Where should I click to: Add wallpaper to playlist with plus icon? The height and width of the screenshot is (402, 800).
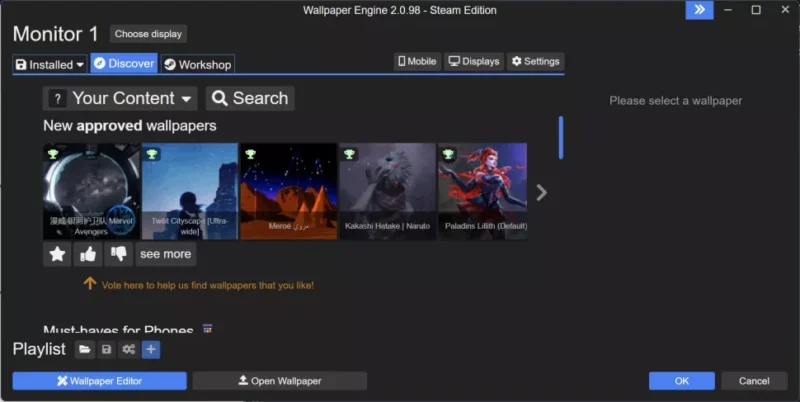pos(150,349)
